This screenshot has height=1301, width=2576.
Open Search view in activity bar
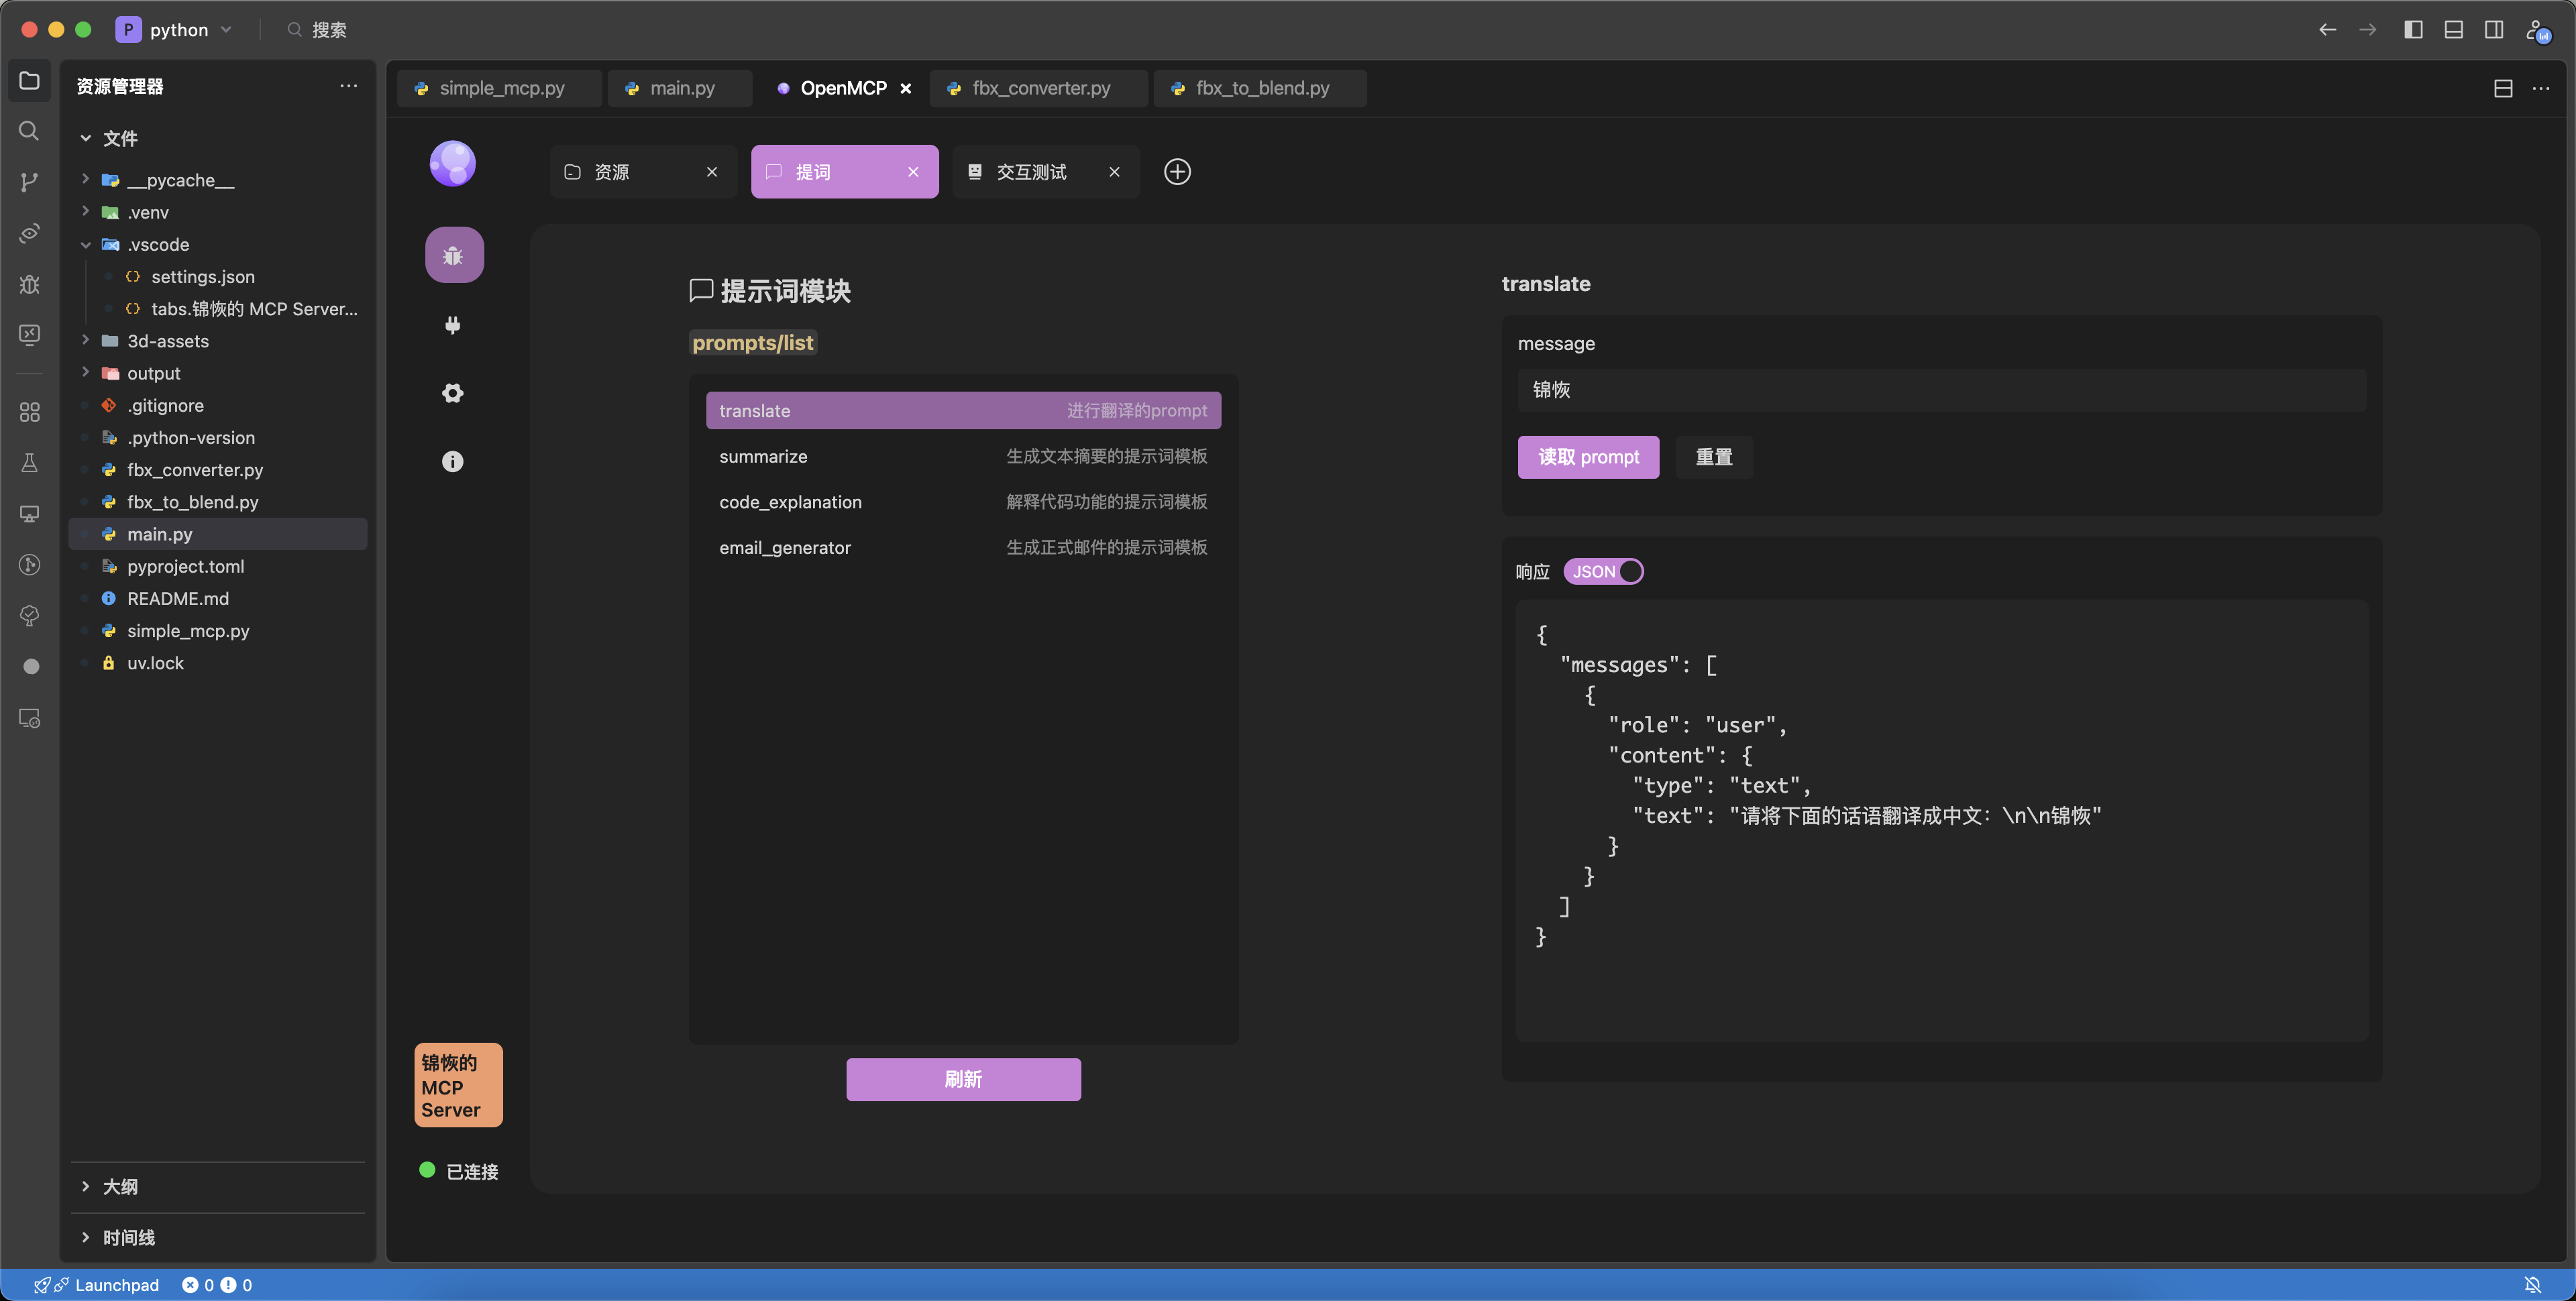[x=29, y=131]
